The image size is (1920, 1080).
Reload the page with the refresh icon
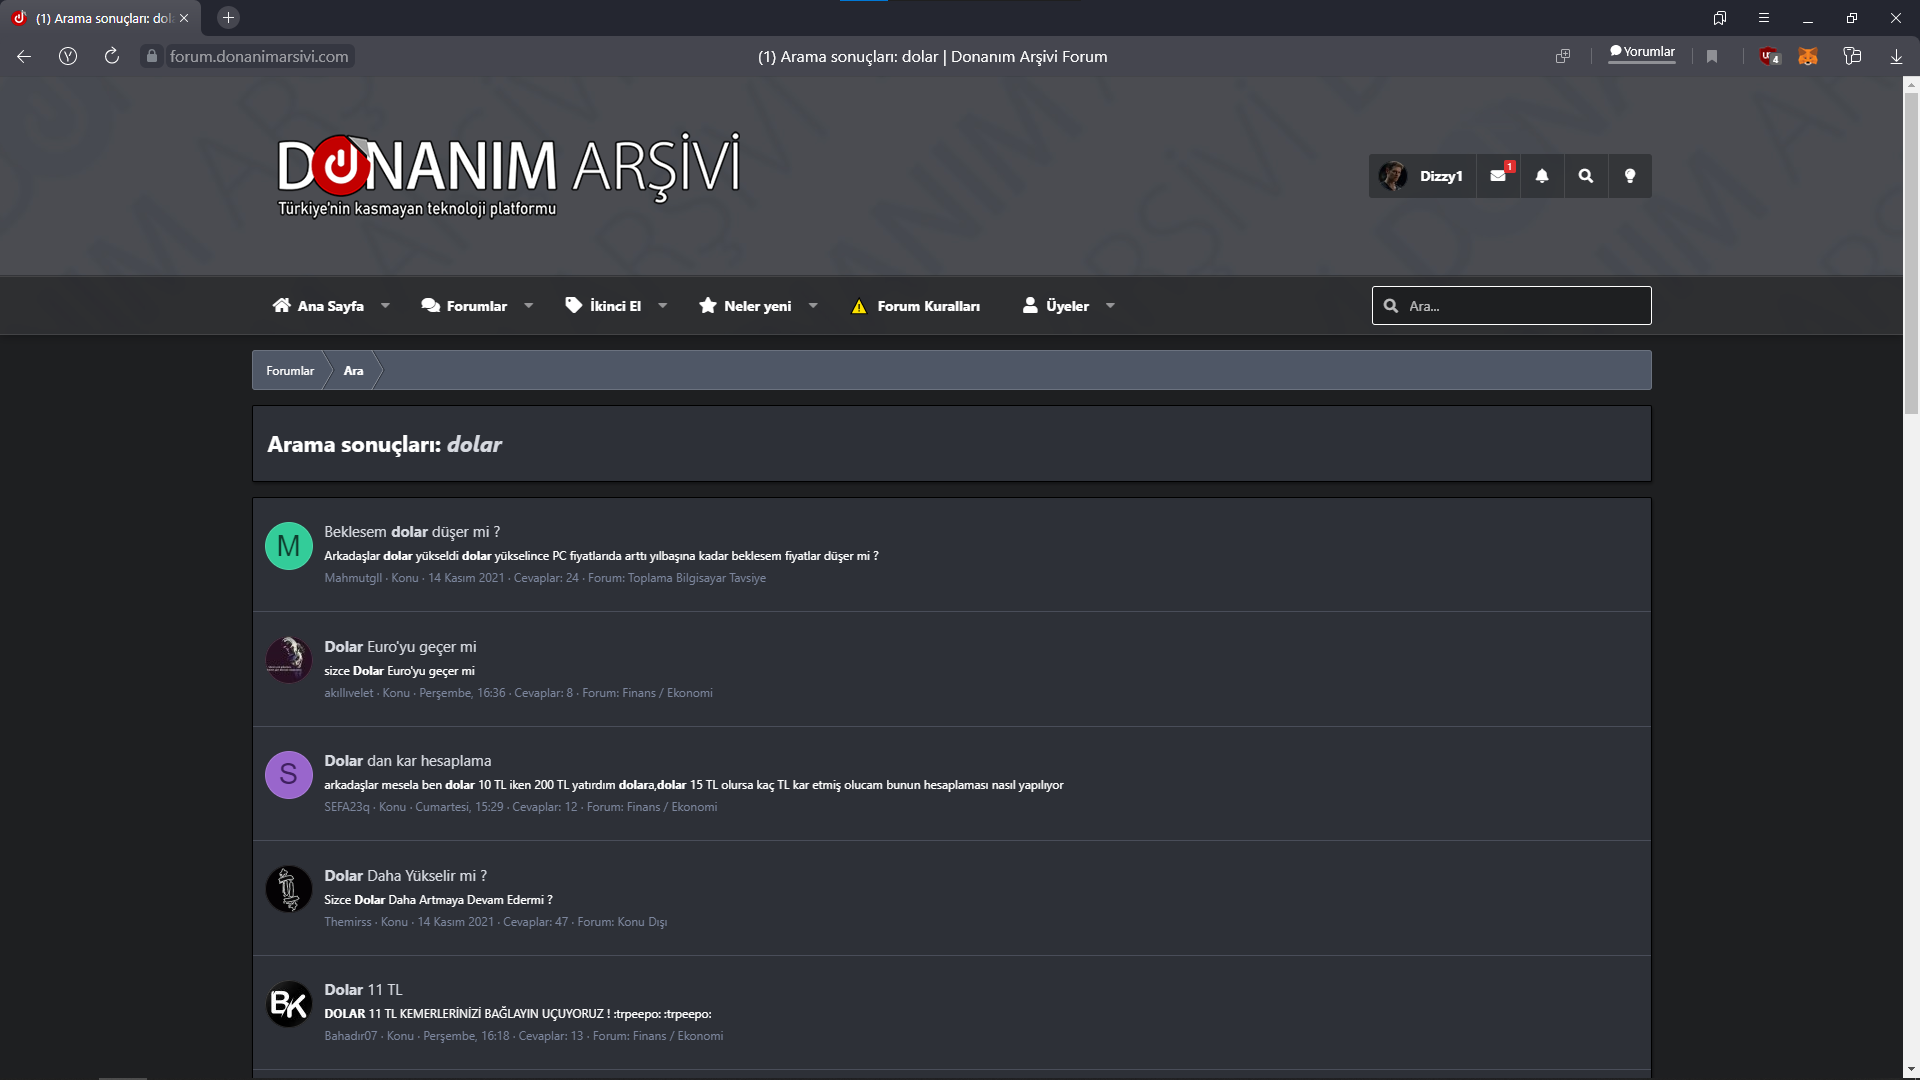tap(112, 57)
